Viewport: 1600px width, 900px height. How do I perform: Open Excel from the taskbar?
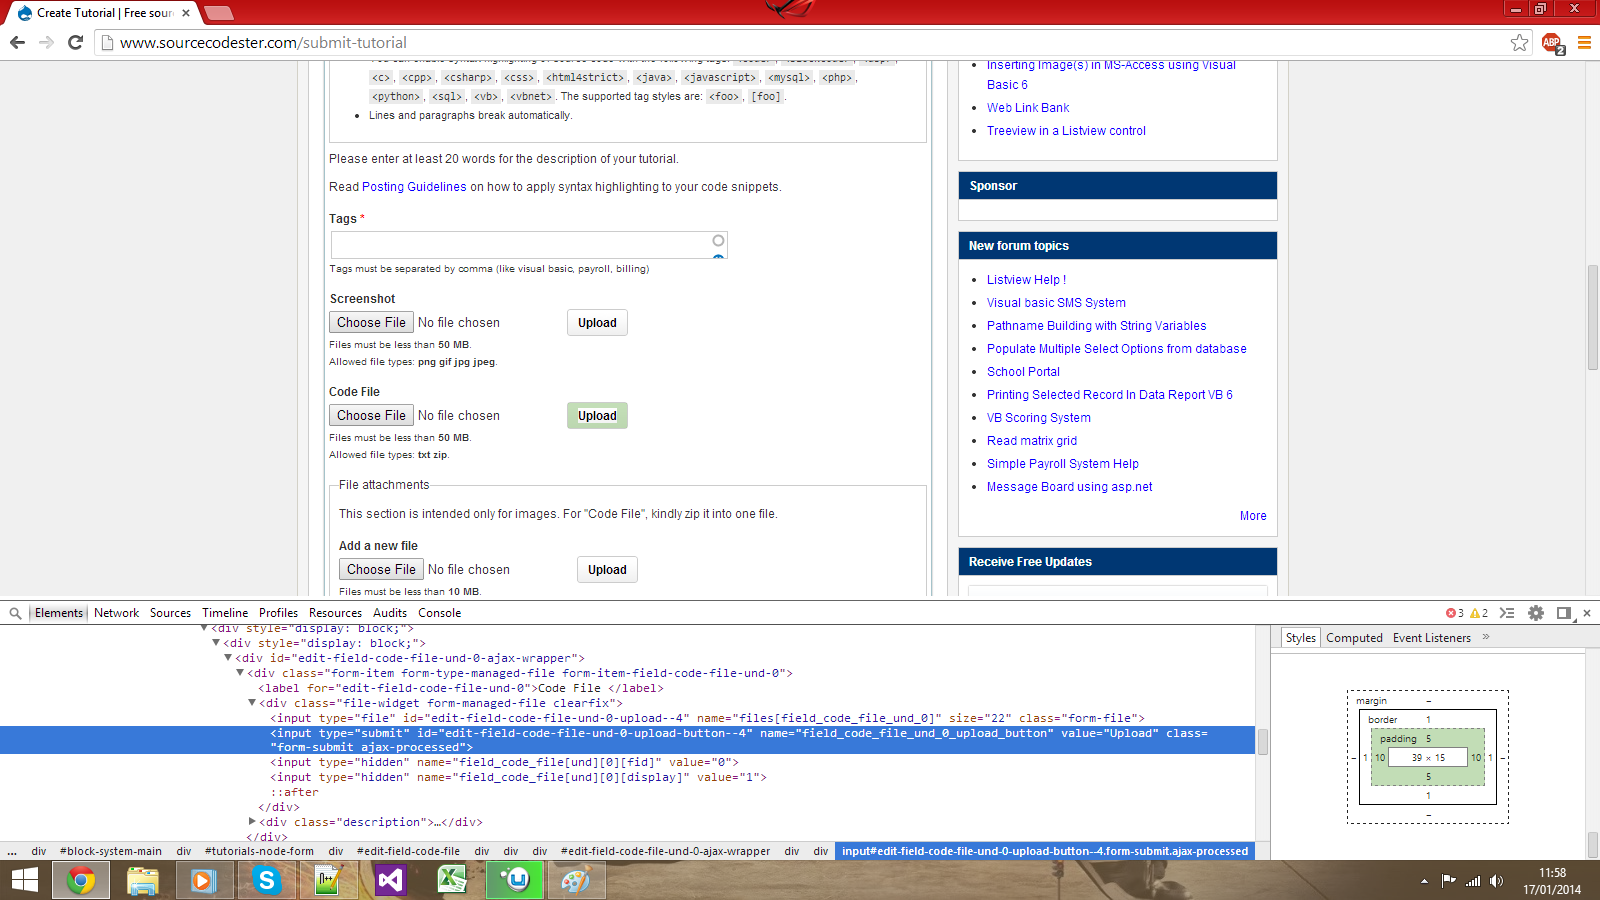tap(452, 880)
